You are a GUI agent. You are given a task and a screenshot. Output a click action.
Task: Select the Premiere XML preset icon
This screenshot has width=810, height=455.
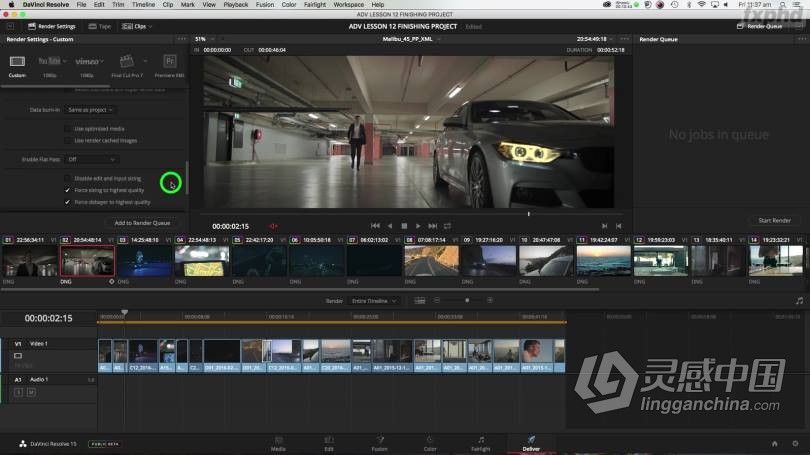click(x=170, y=62)
